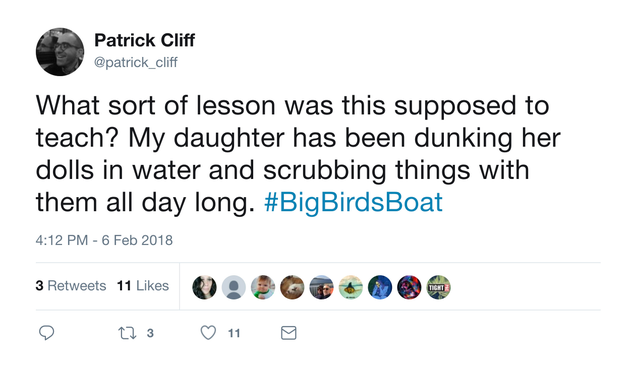The image size is (636, 368).
Task: Open the fourth brown-toned liker avatar
Action: click(x=292, y=287)
